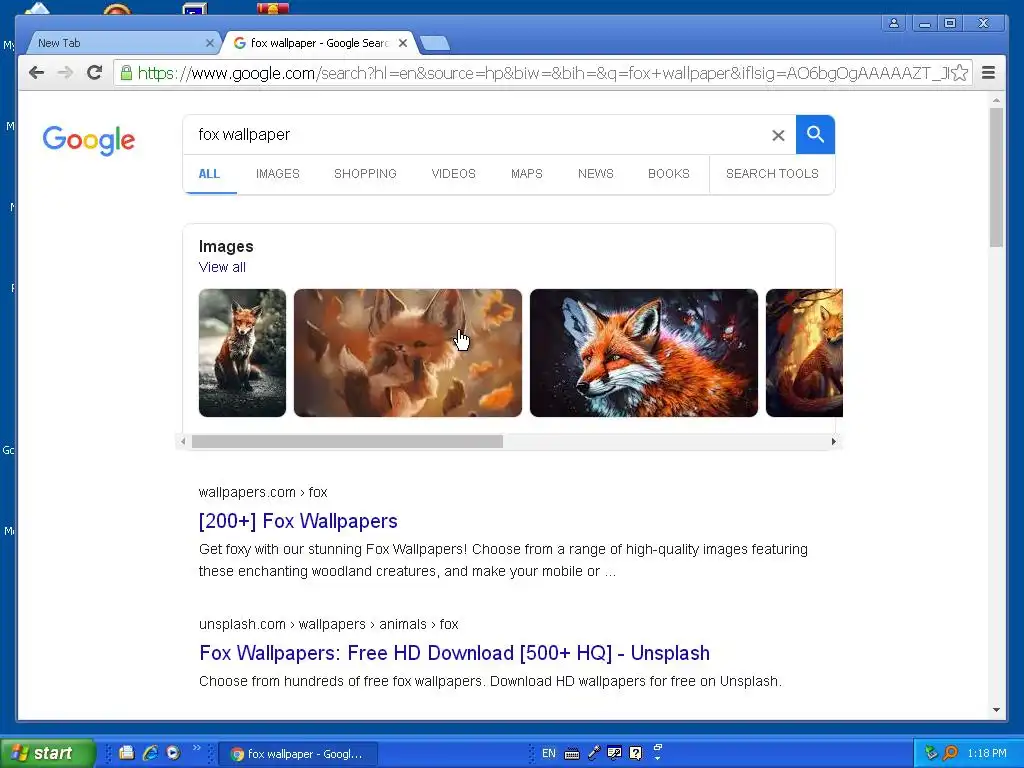Click the page scrollbar down arrow
This screenshot has width=1024, height=768.
[x=996, y=710]
